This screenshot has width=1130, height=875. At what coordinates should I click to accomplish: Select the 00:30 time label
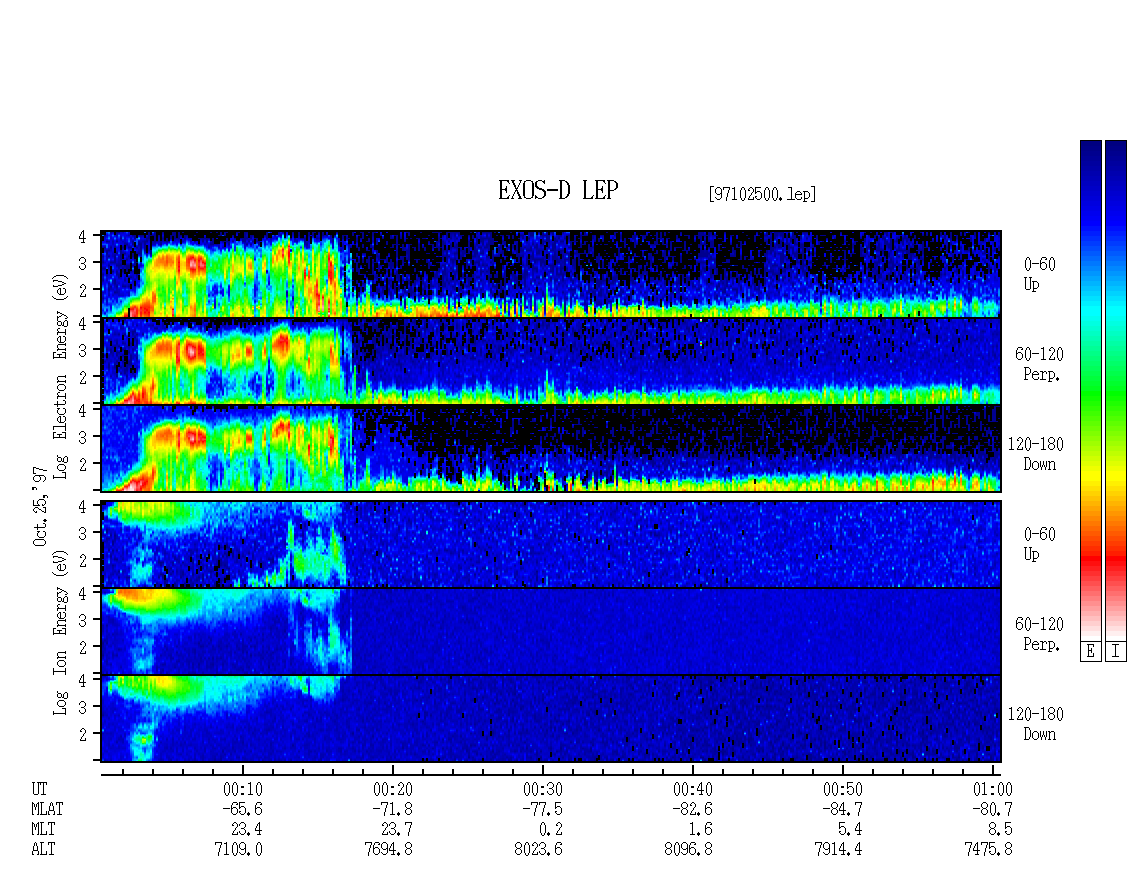coord(543,789)
